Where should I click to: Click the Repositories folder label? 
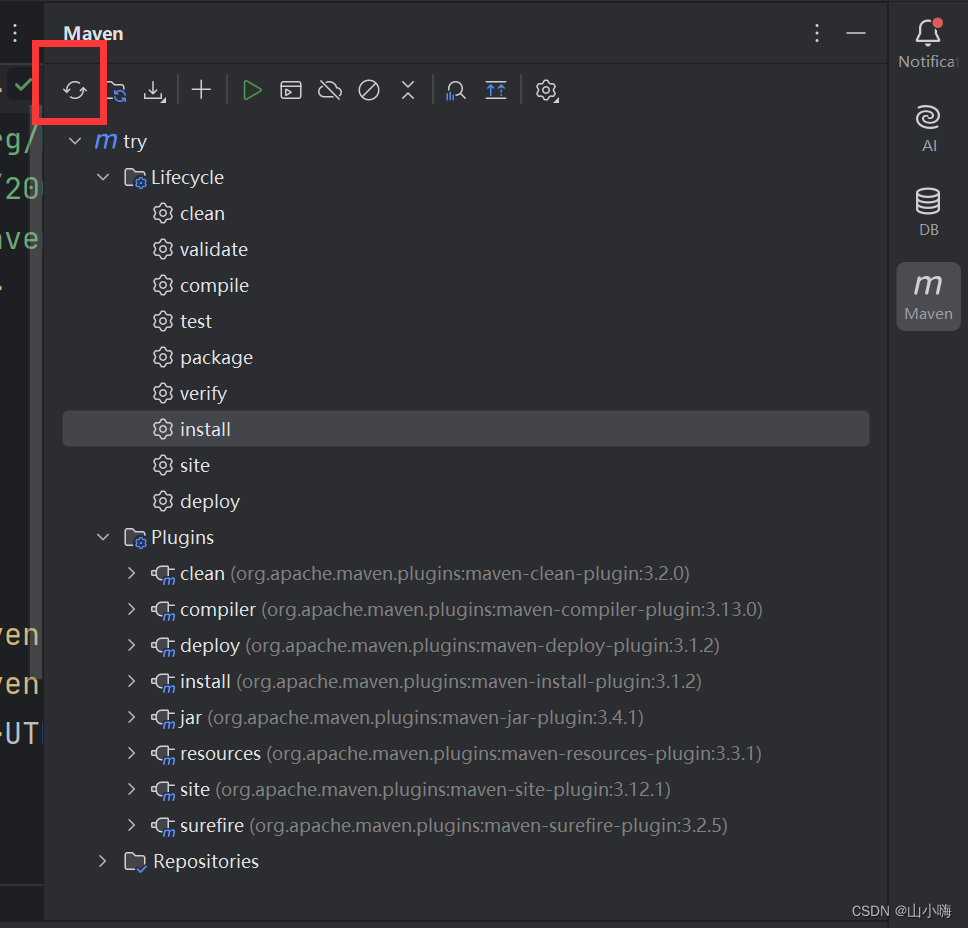pyautogui.click(x=206, y=861)
